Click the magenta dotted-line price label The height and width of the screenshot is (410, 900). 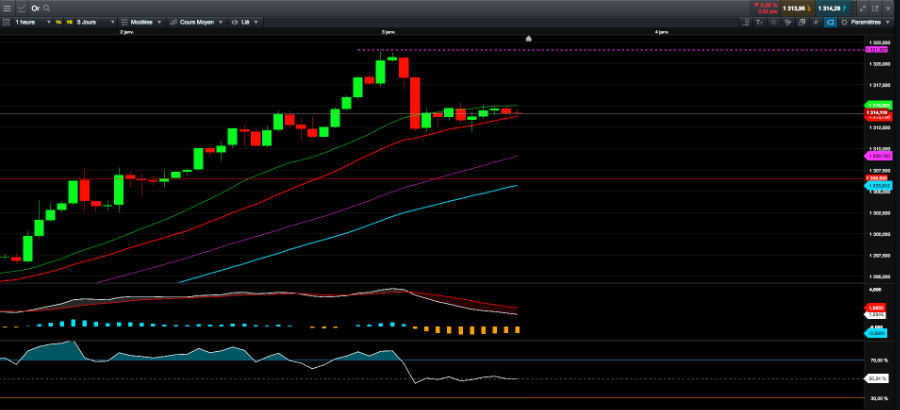point(874,50)
